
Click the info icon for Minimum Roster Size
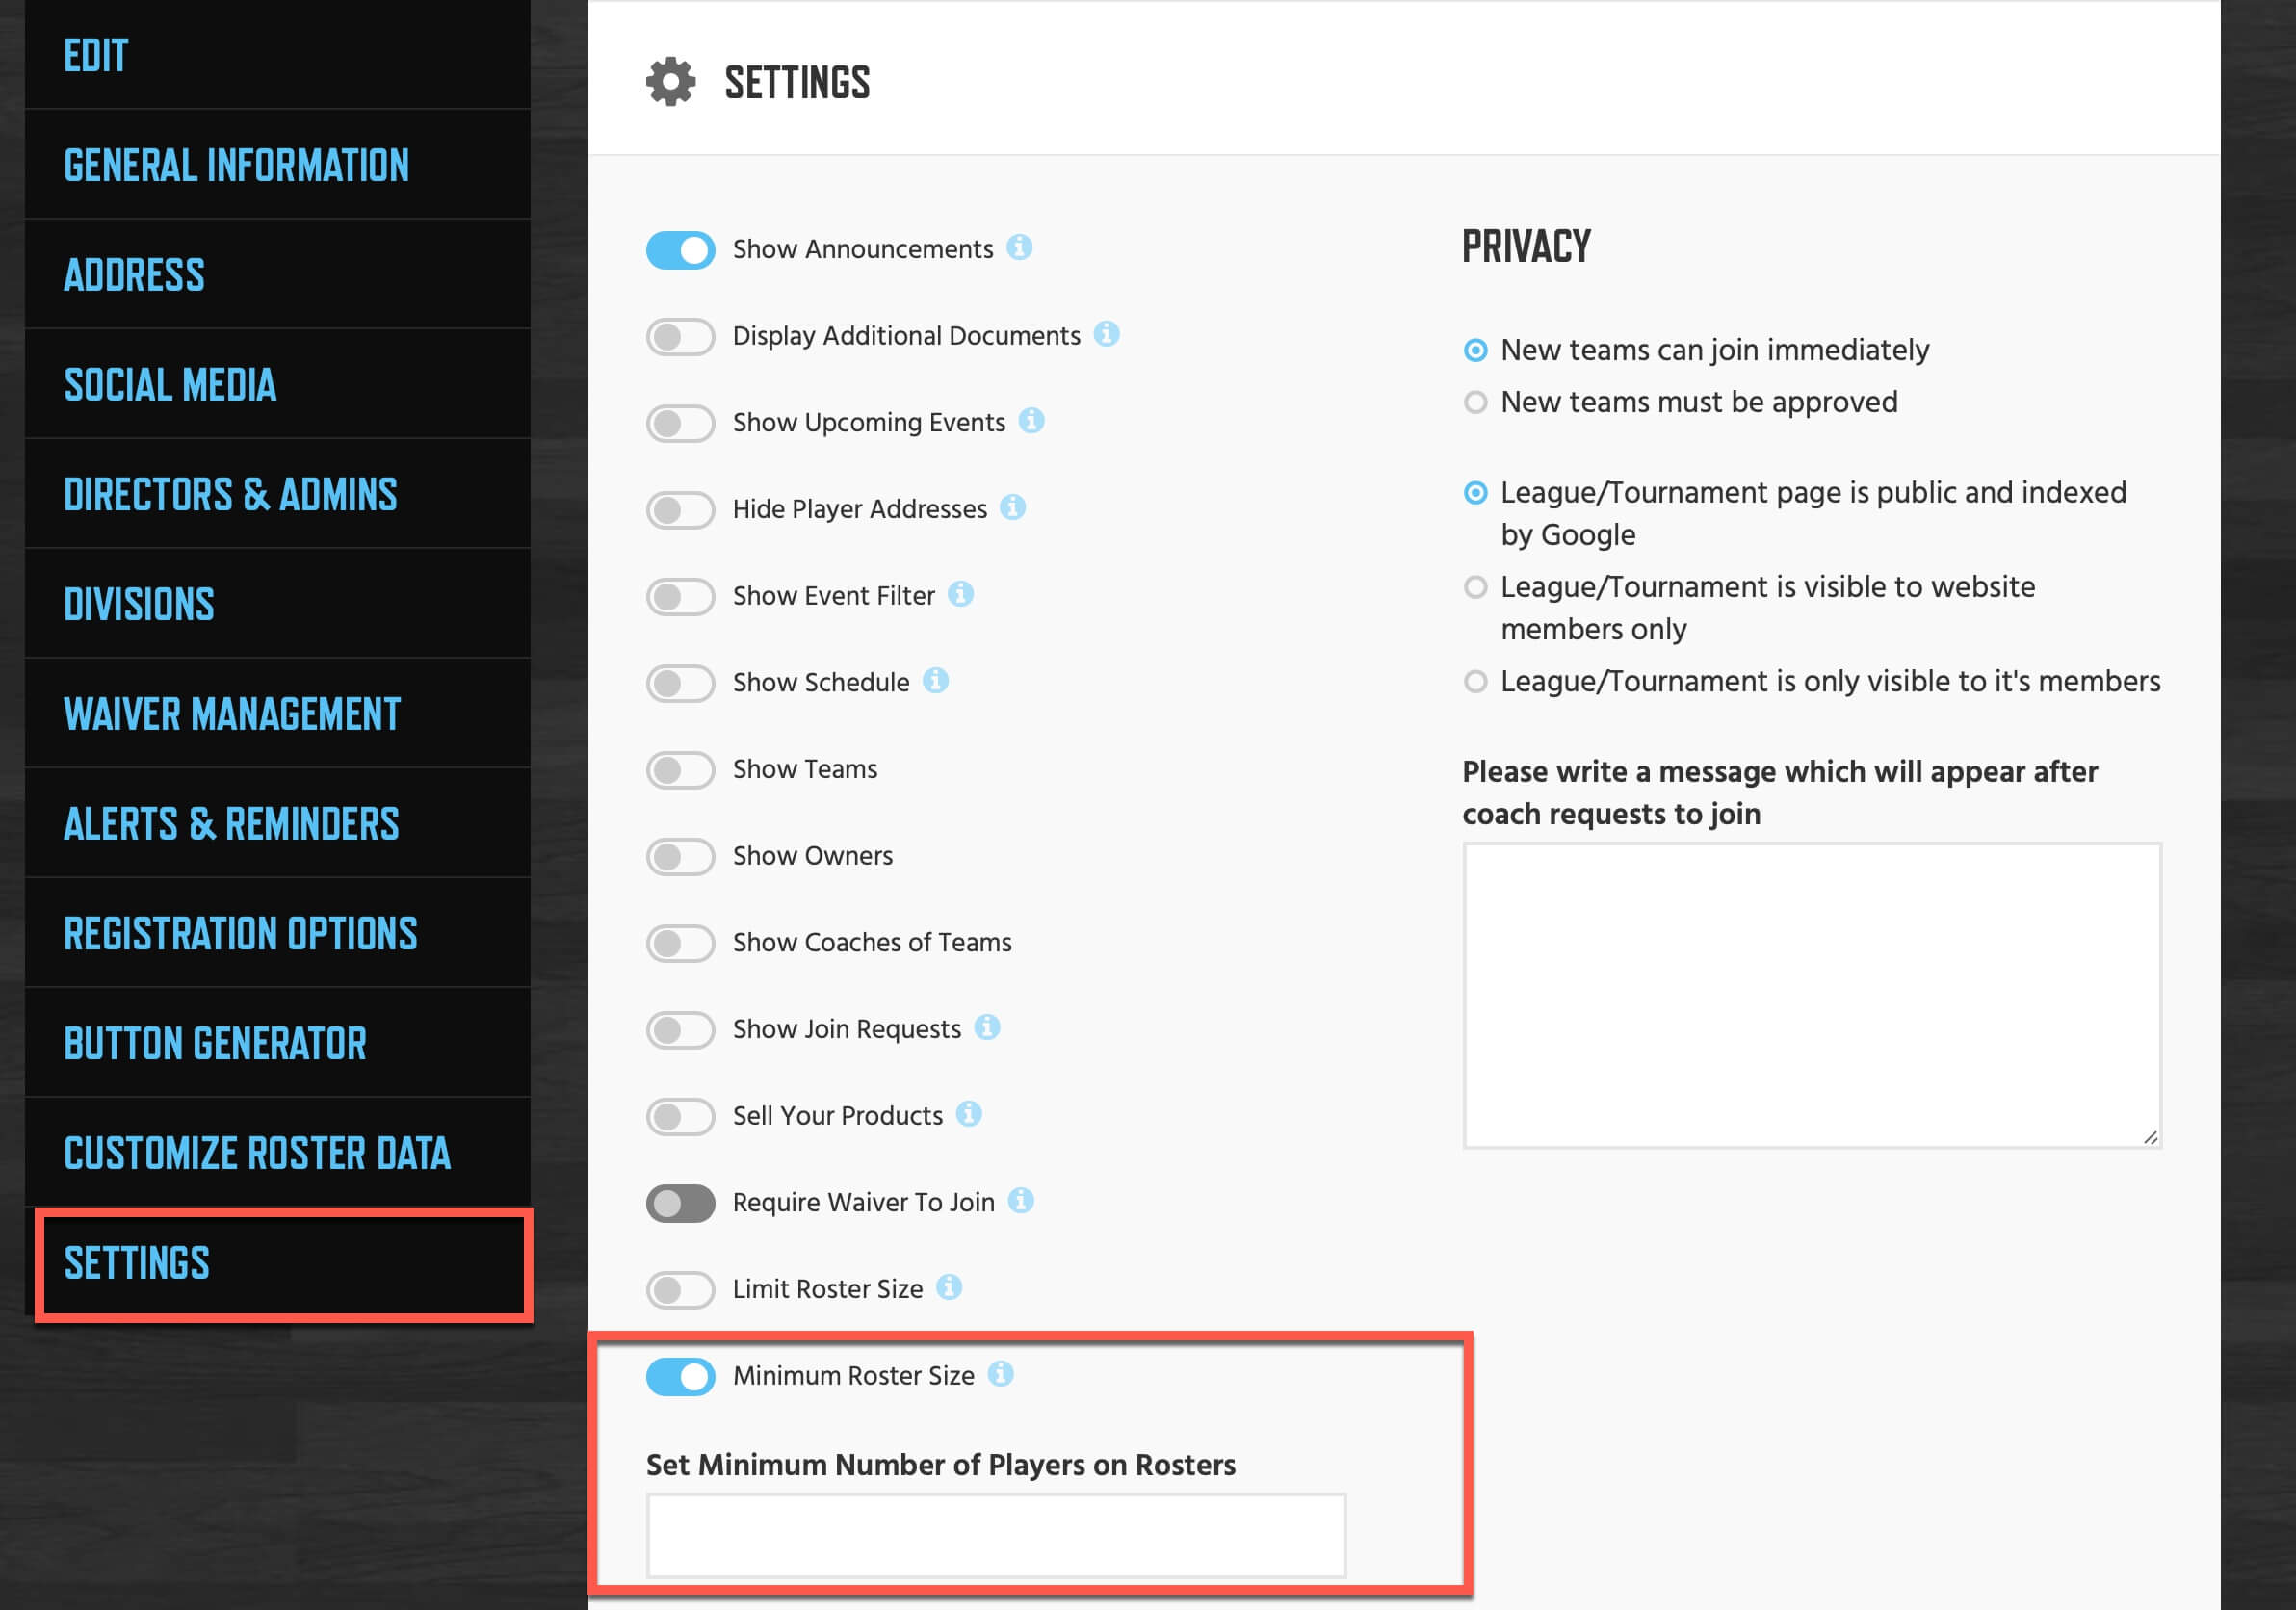click(x=1000, y=1374)
